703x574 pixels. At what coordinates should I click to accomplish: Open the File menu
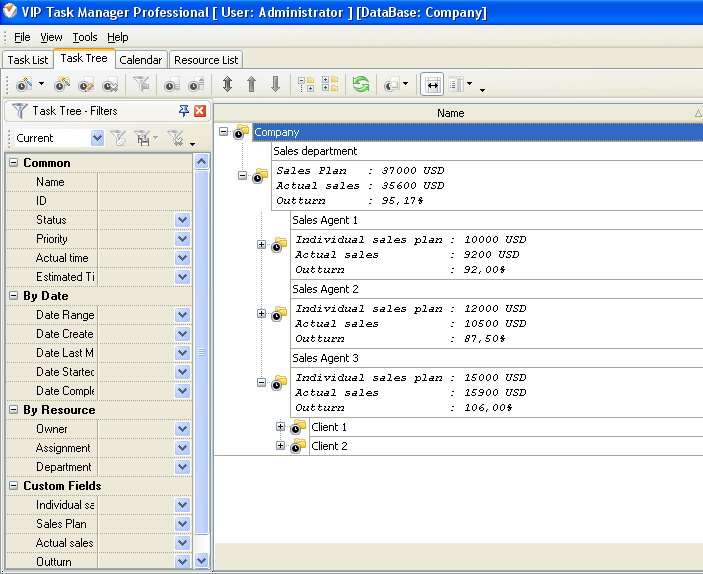coord(22,37)
